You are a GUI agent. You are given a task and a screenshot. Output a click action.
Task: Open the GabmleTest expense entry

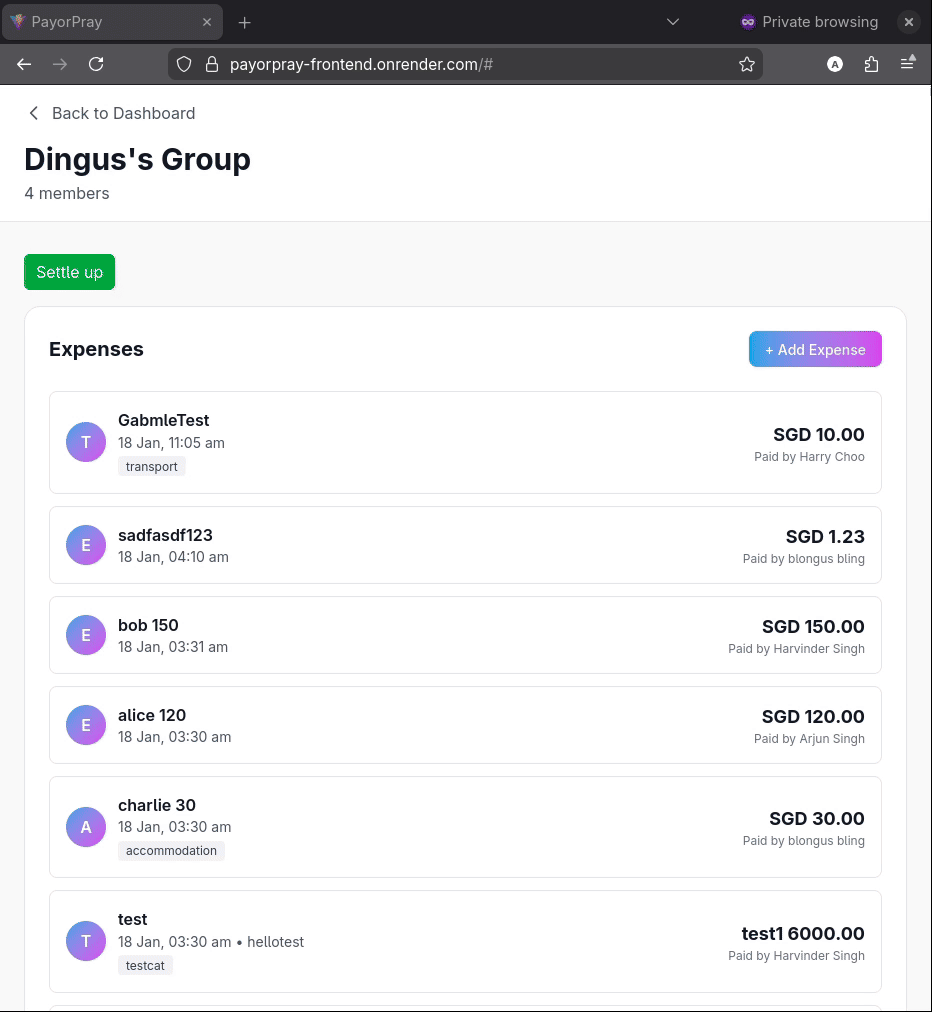(465, 442)
